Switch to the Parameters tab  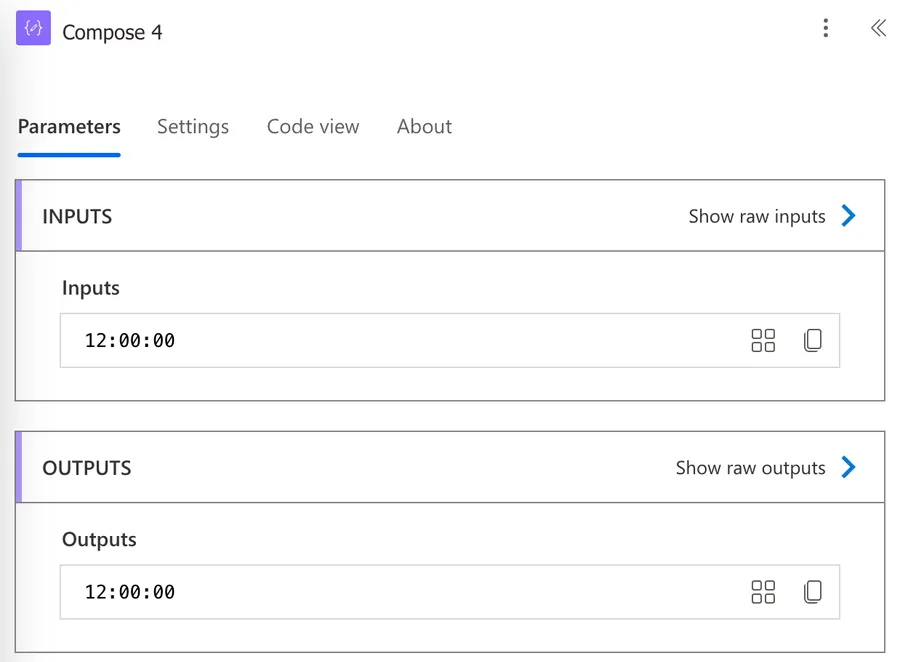coord(69,127)
